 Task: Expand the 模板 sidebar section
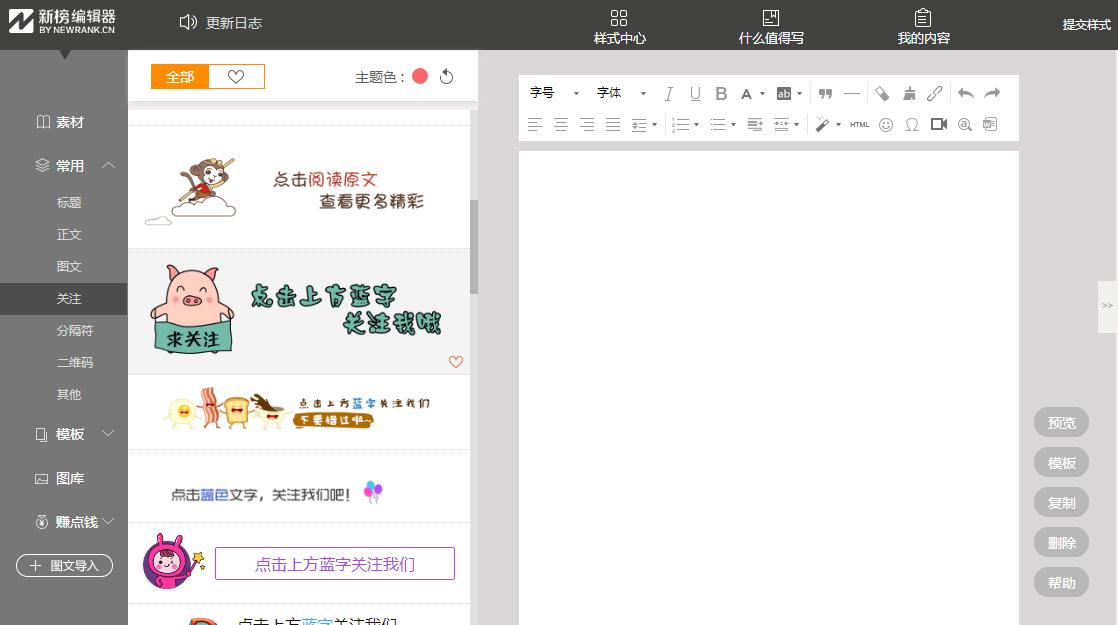[108, 434]
